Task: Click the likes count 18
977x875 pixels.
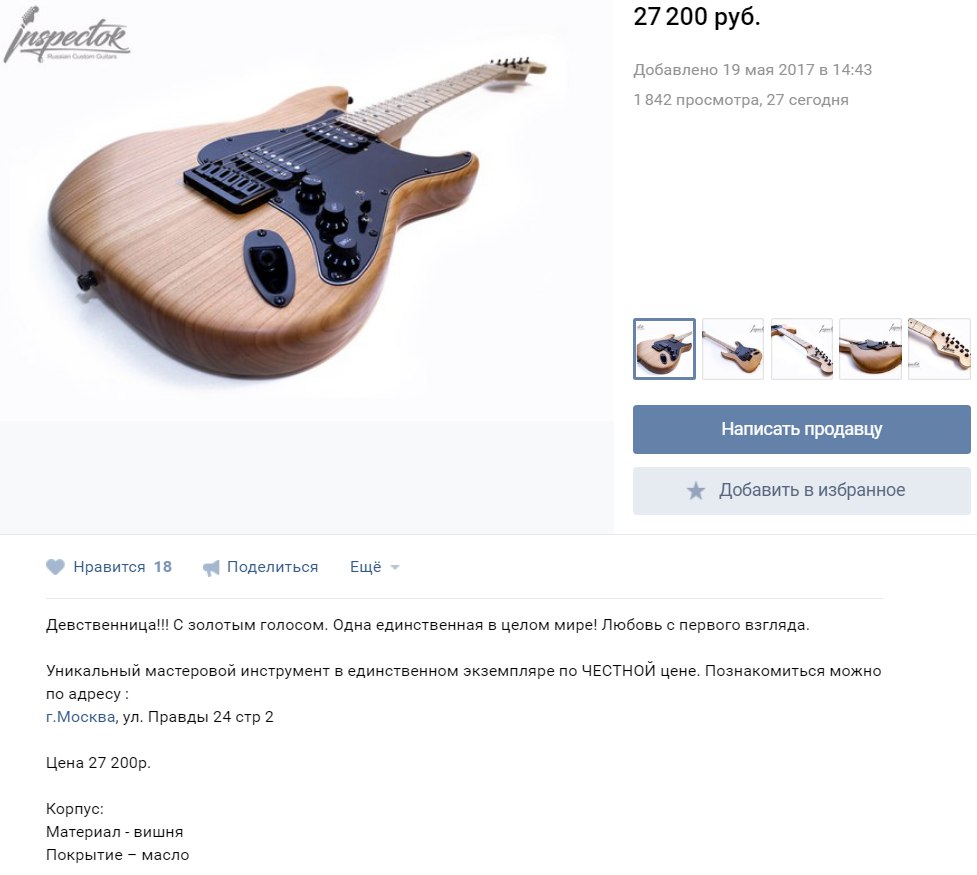Action: point(163,567)
